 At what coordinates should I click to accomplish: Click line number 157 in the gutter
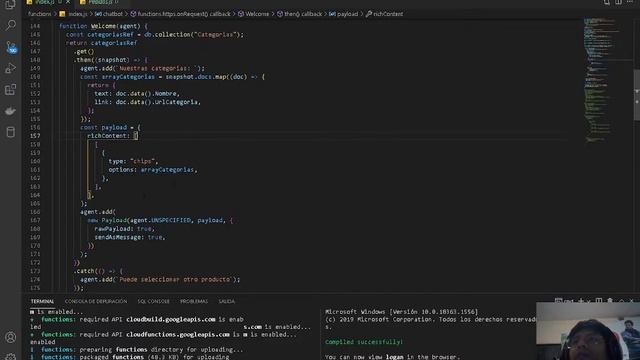pos(35,136)
